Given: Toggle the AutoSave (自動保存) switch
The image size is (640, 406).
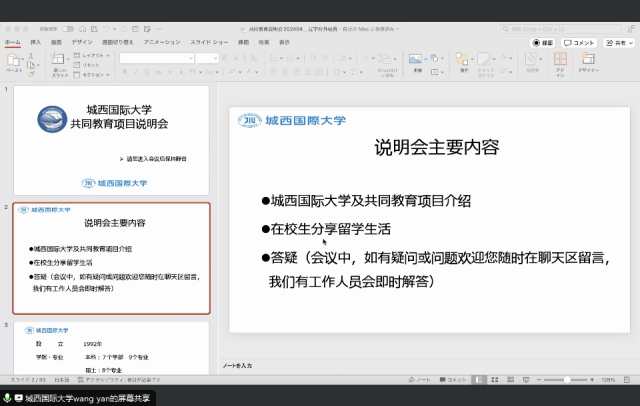Looking at the screenshot, I should (x=68, y=29).
